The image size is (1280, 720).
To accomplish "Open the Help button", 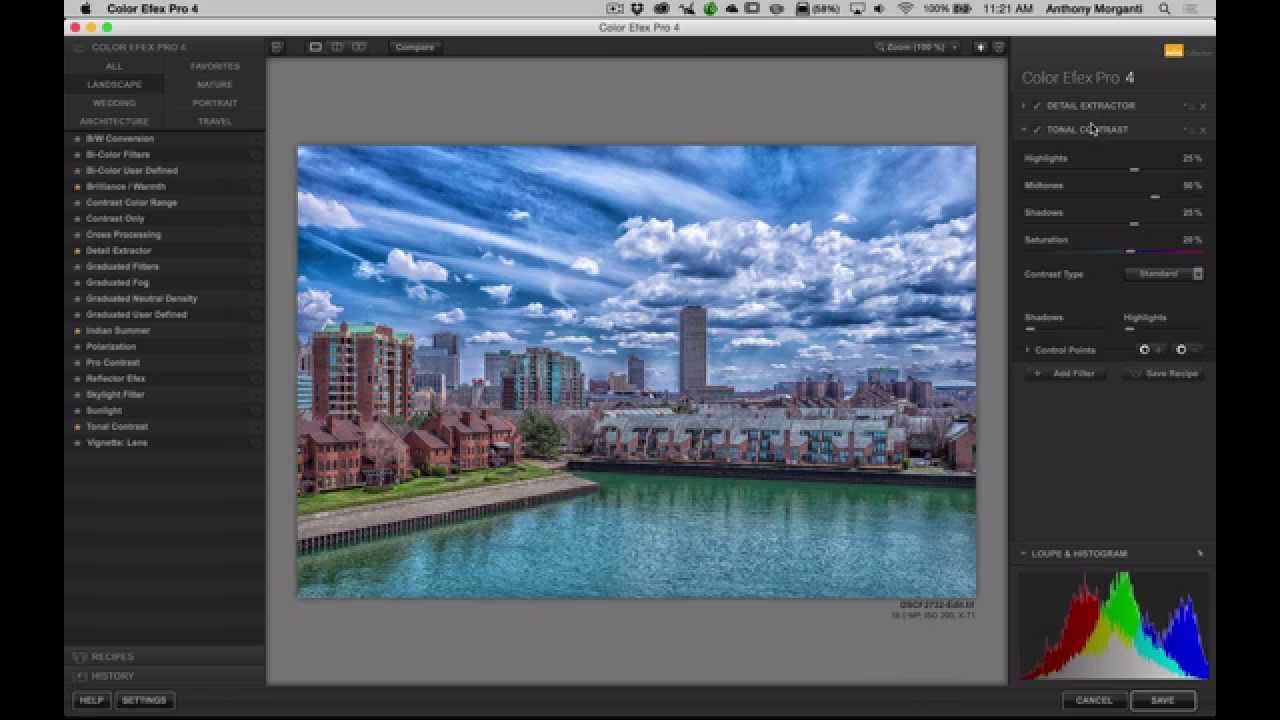I will [91, 700].
